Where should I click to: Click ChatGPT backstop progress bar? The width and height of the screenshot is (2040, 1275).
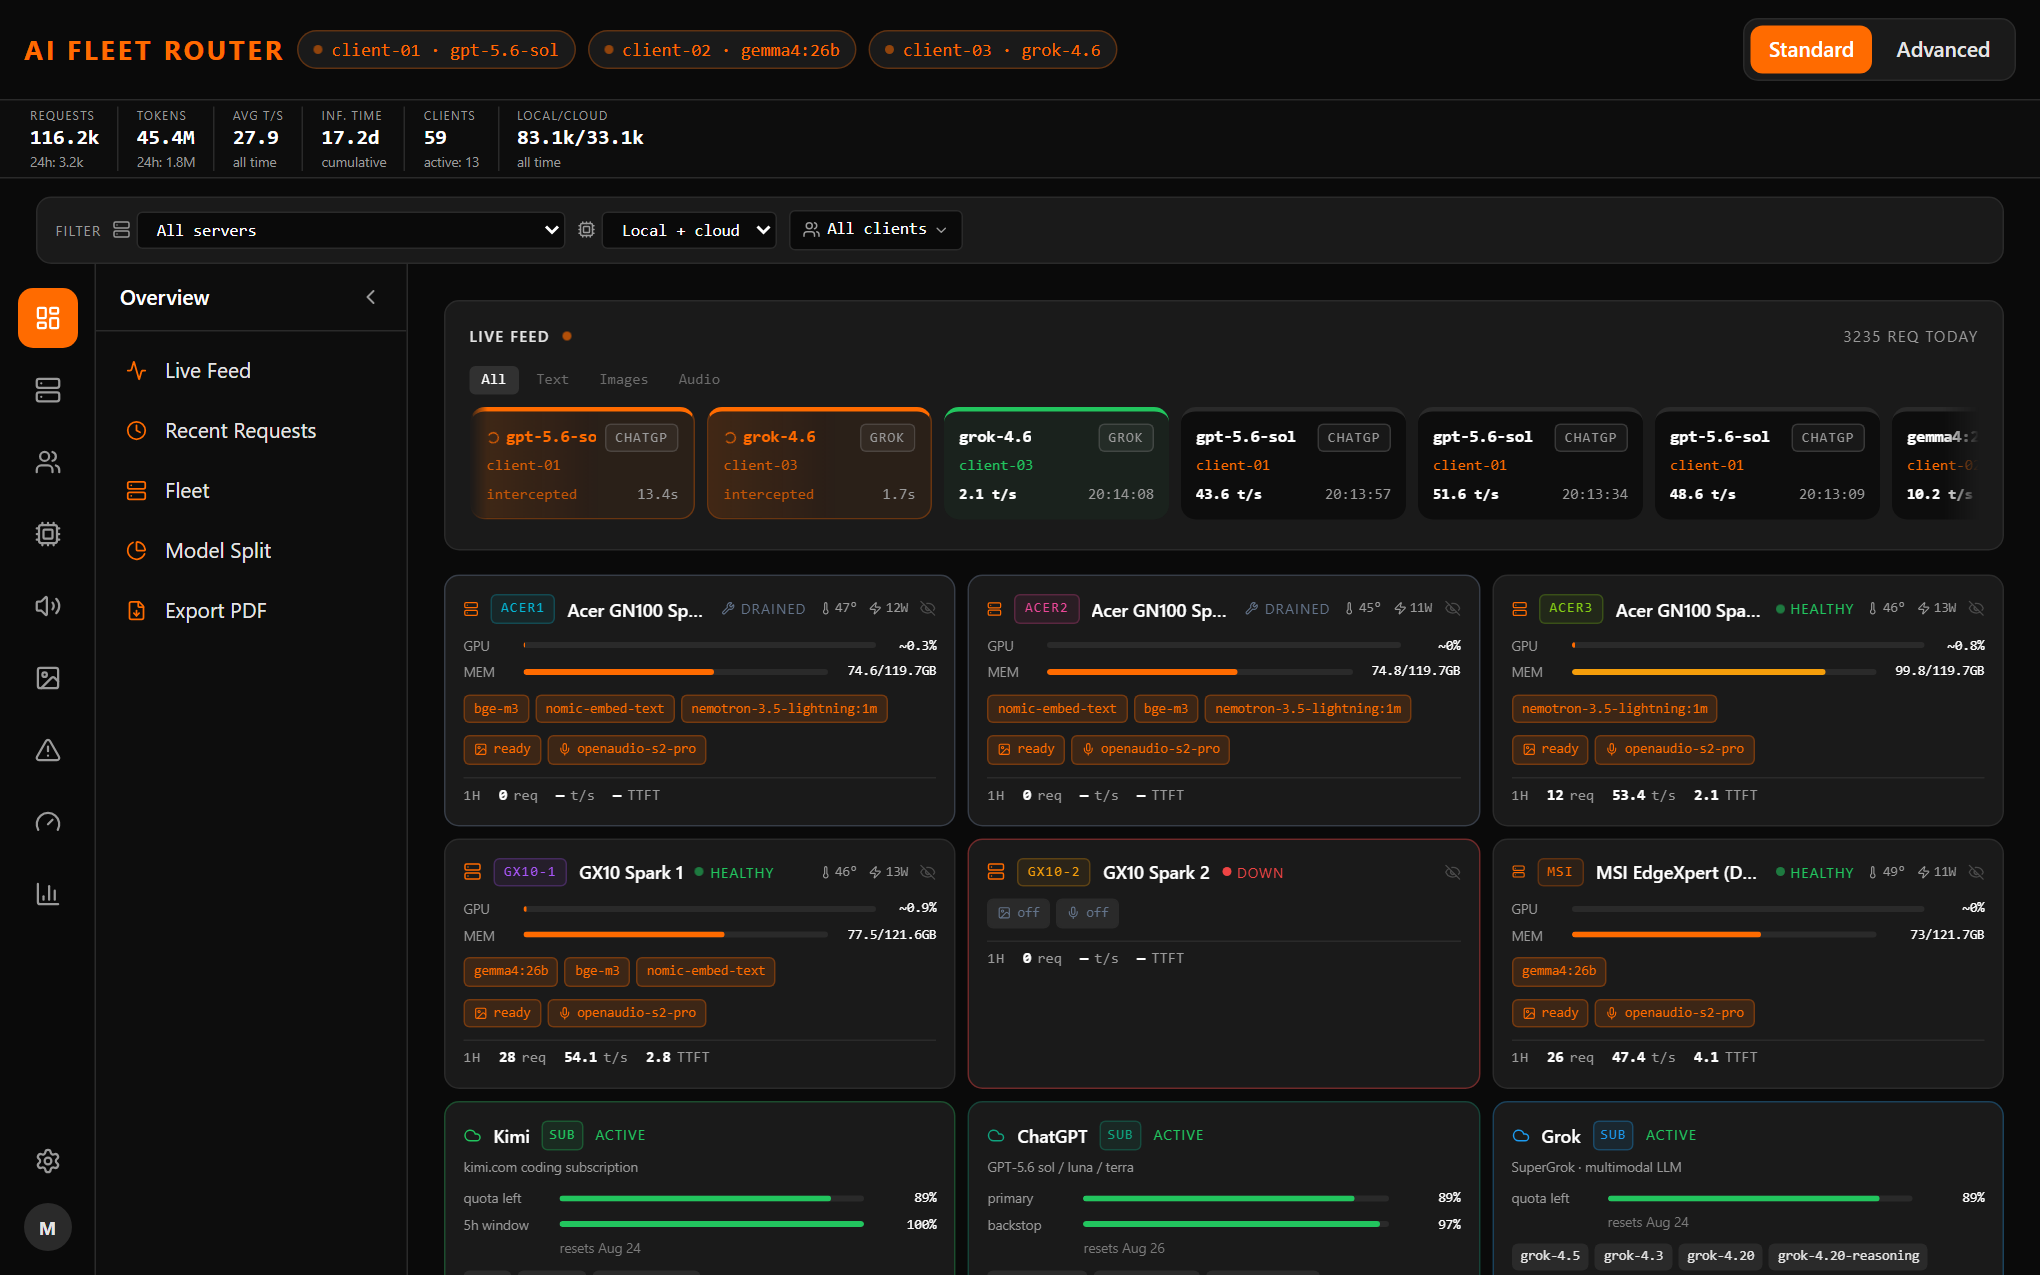(1235, 1224)
